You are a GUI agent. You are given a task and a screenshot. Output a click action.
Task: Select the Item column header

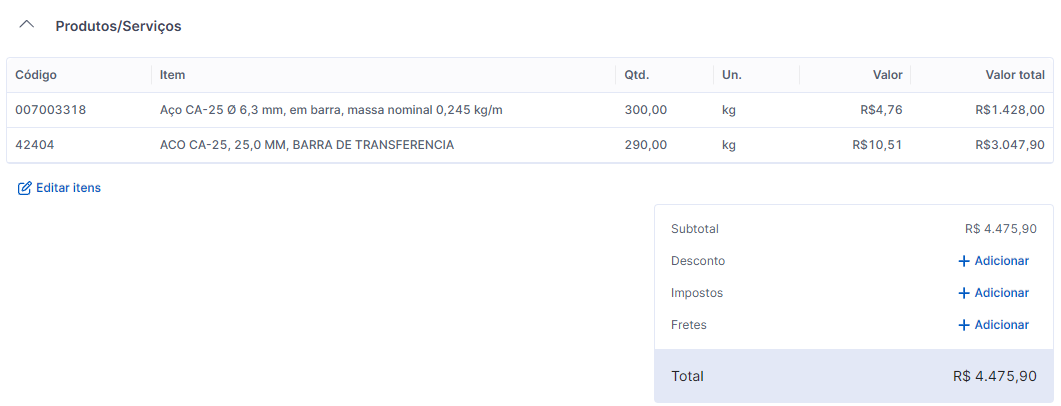(172, 75)
